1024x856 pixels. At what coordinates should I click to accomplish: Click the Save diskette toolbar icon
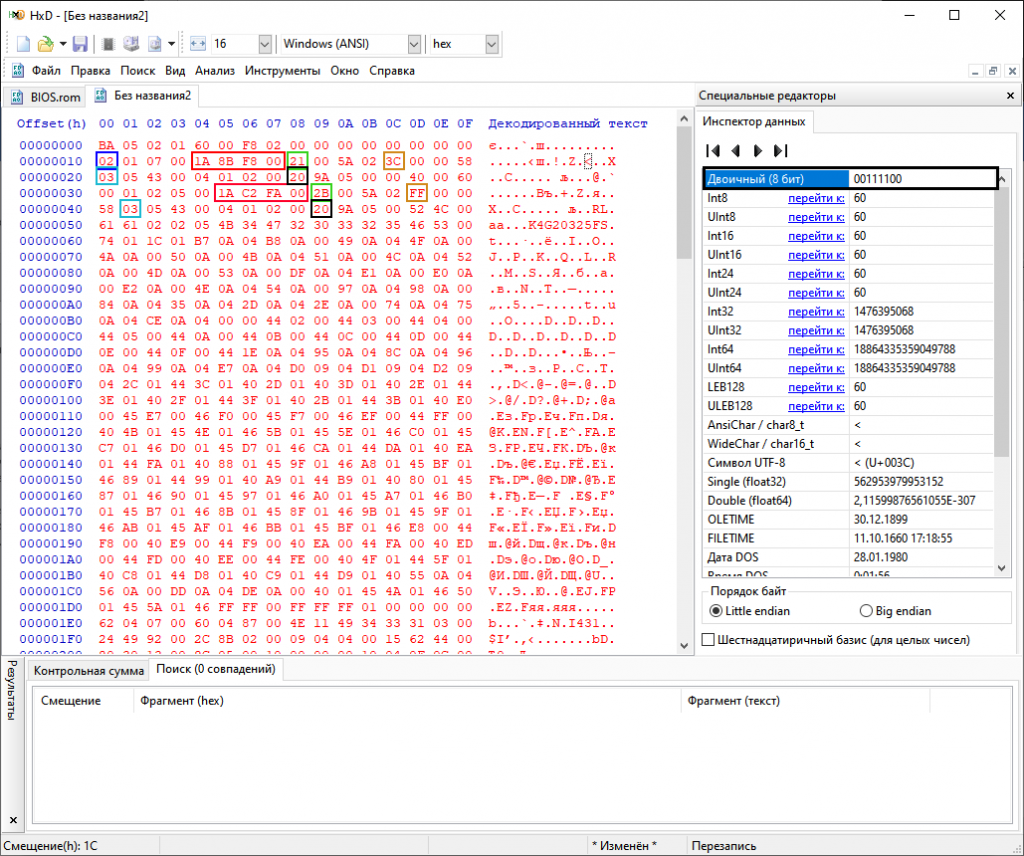coord(80,44)
